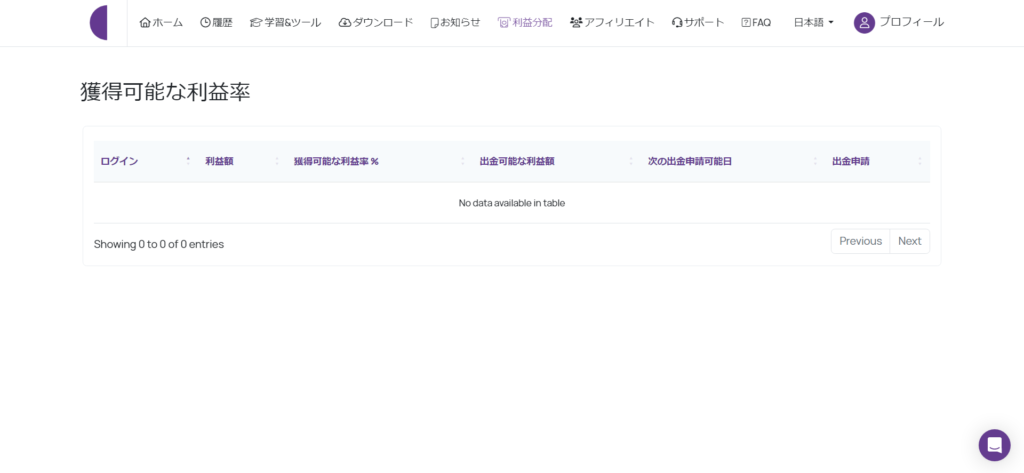Viewport: 1024px width, 473px height.
Task: Open the アフィリエイト page
Action: 612,22
